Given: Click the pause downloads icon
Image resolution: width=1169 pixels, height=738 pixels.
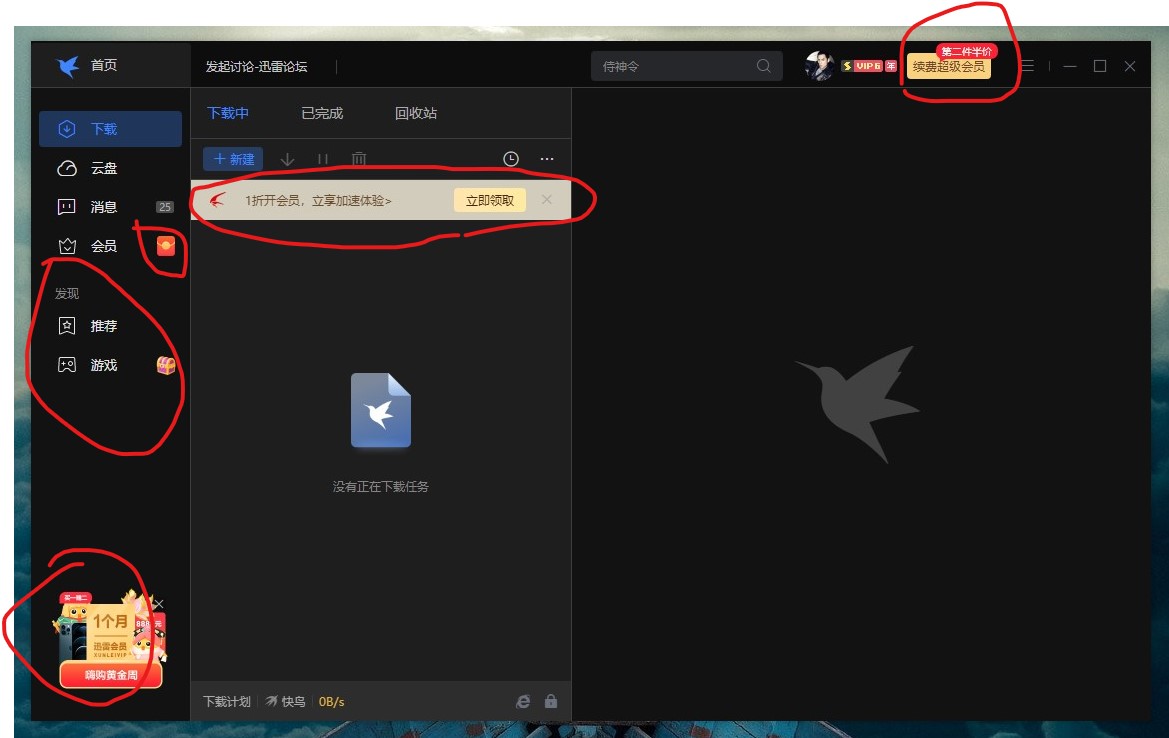Looking at the screenshot, I should pos(323,159).
